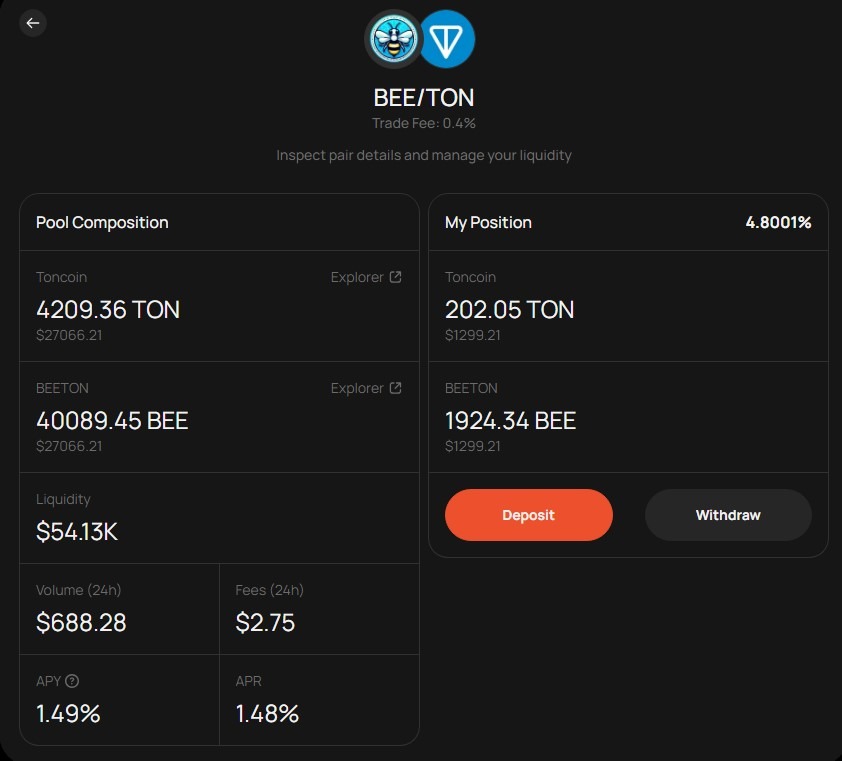Select the 4.8001% position share value

[778, 222]
